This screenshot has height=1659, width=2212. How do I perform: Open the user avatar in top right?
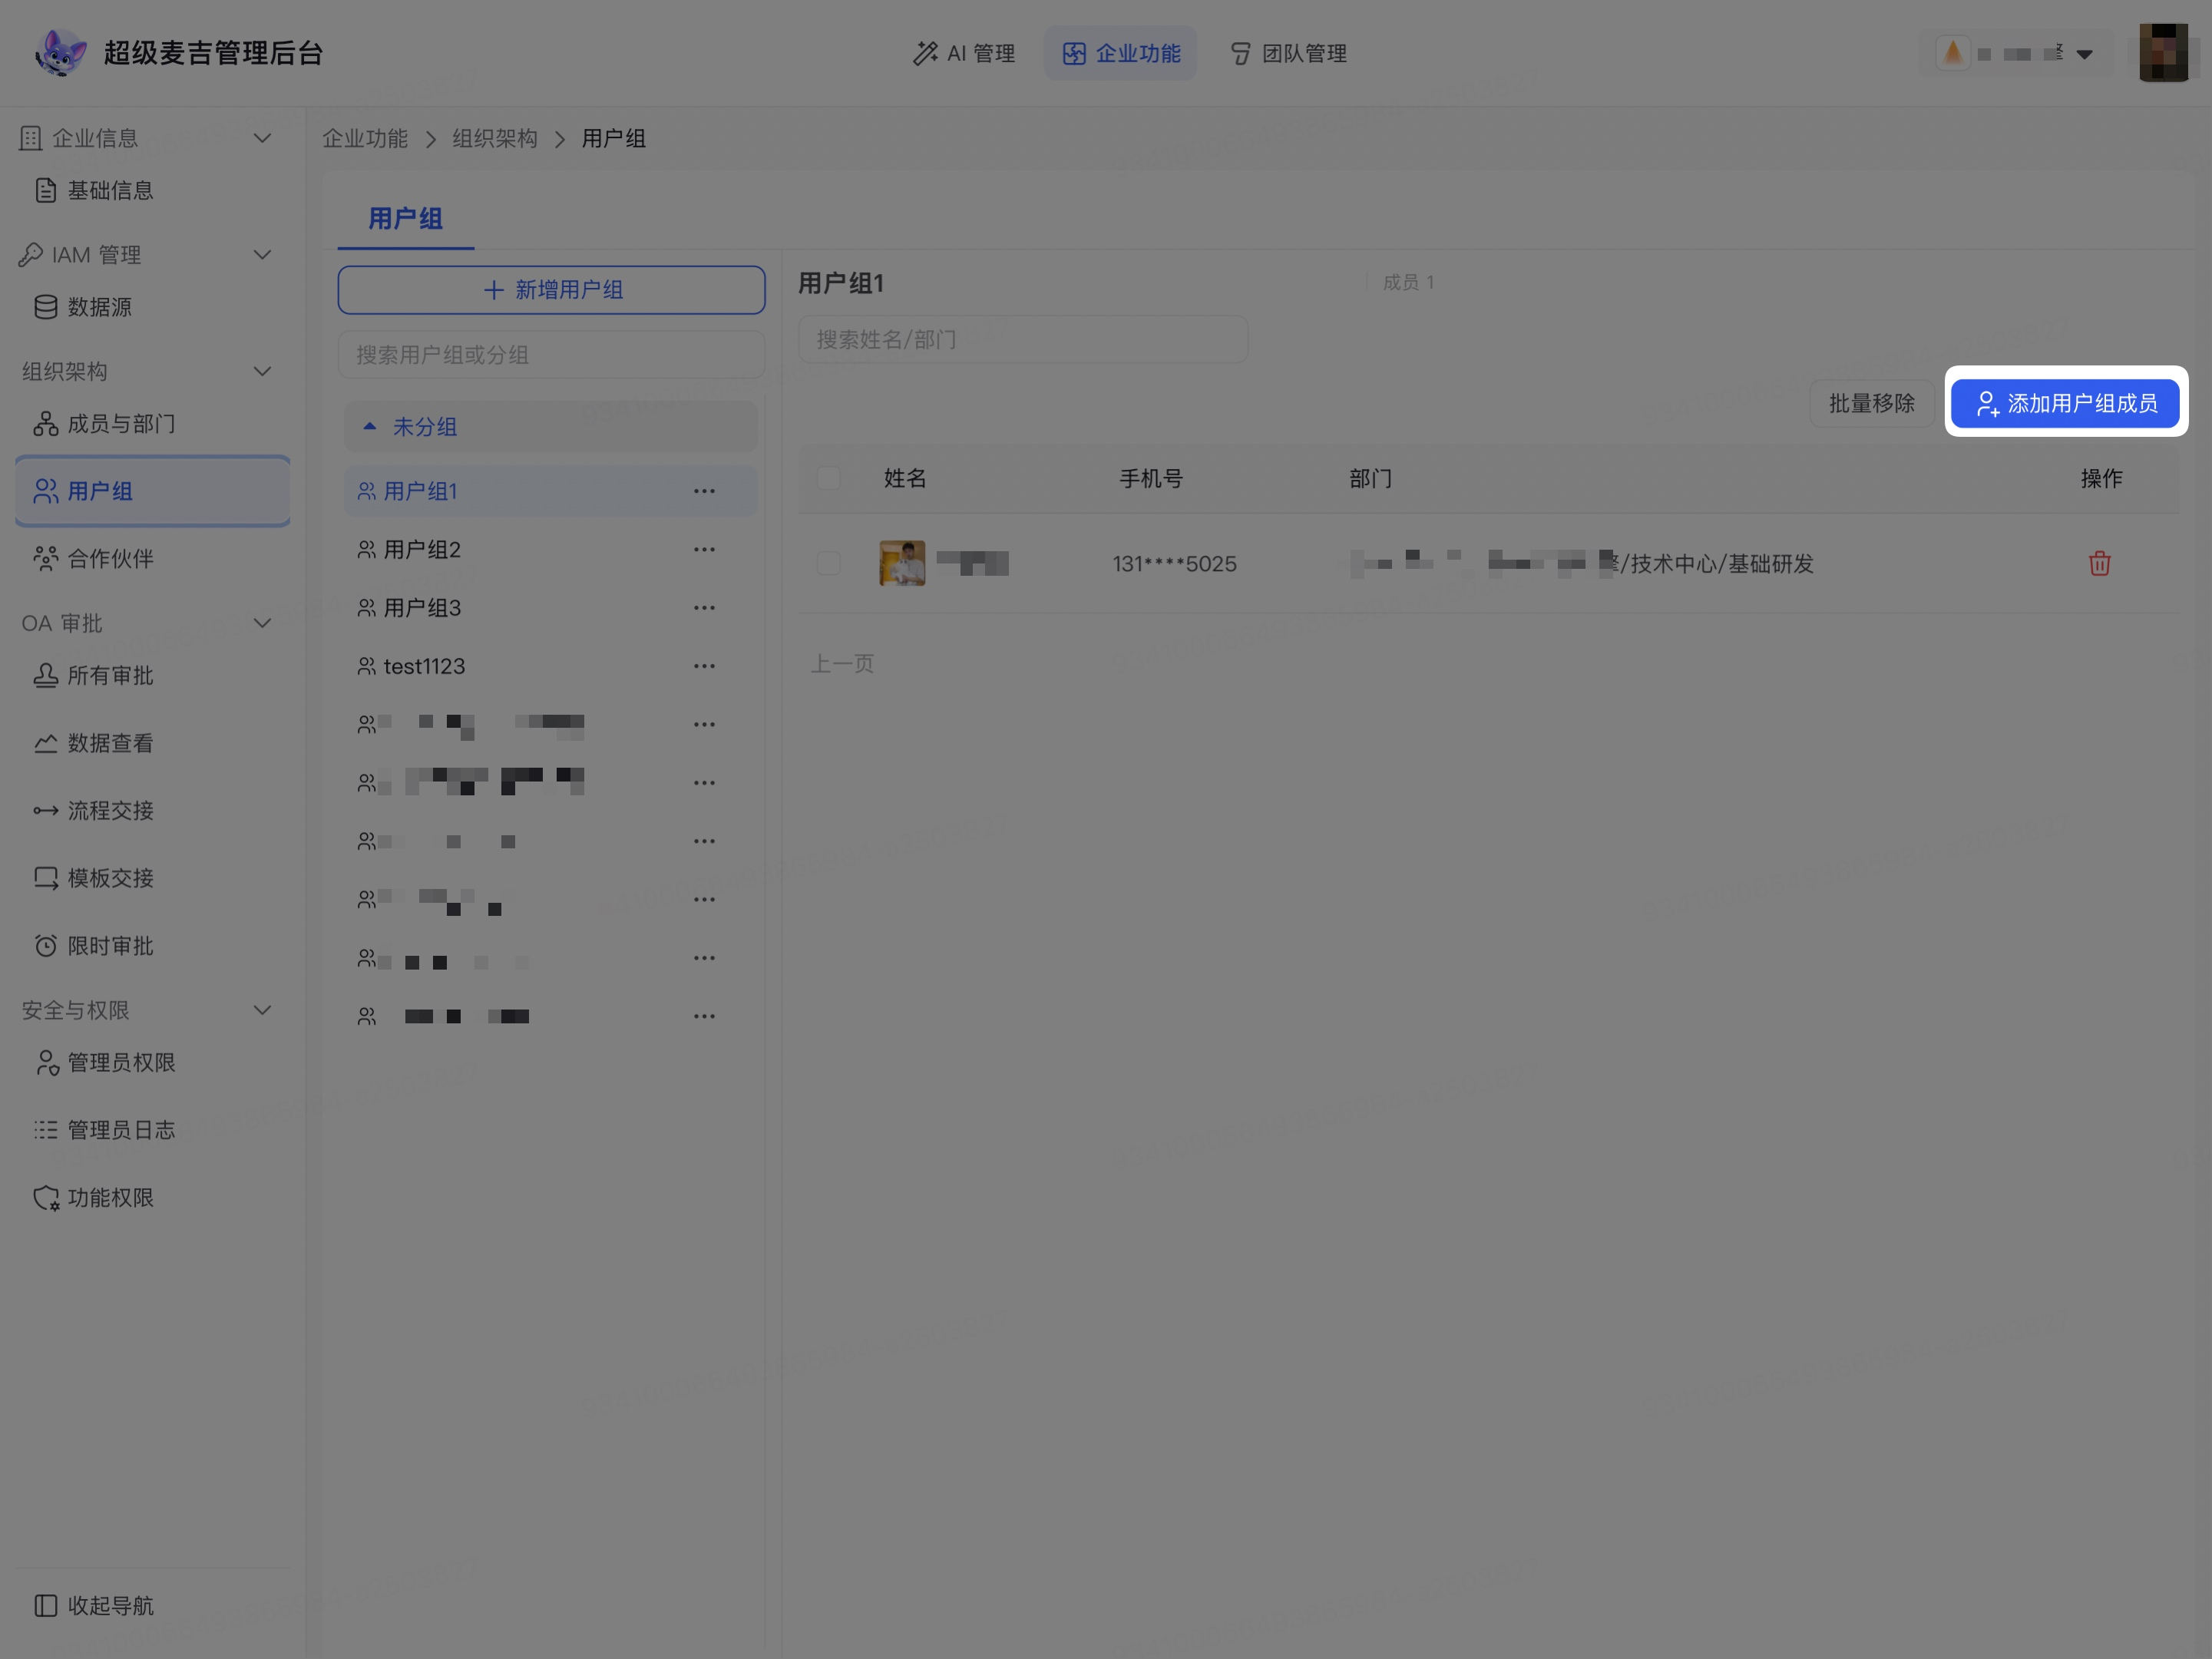2163,53
